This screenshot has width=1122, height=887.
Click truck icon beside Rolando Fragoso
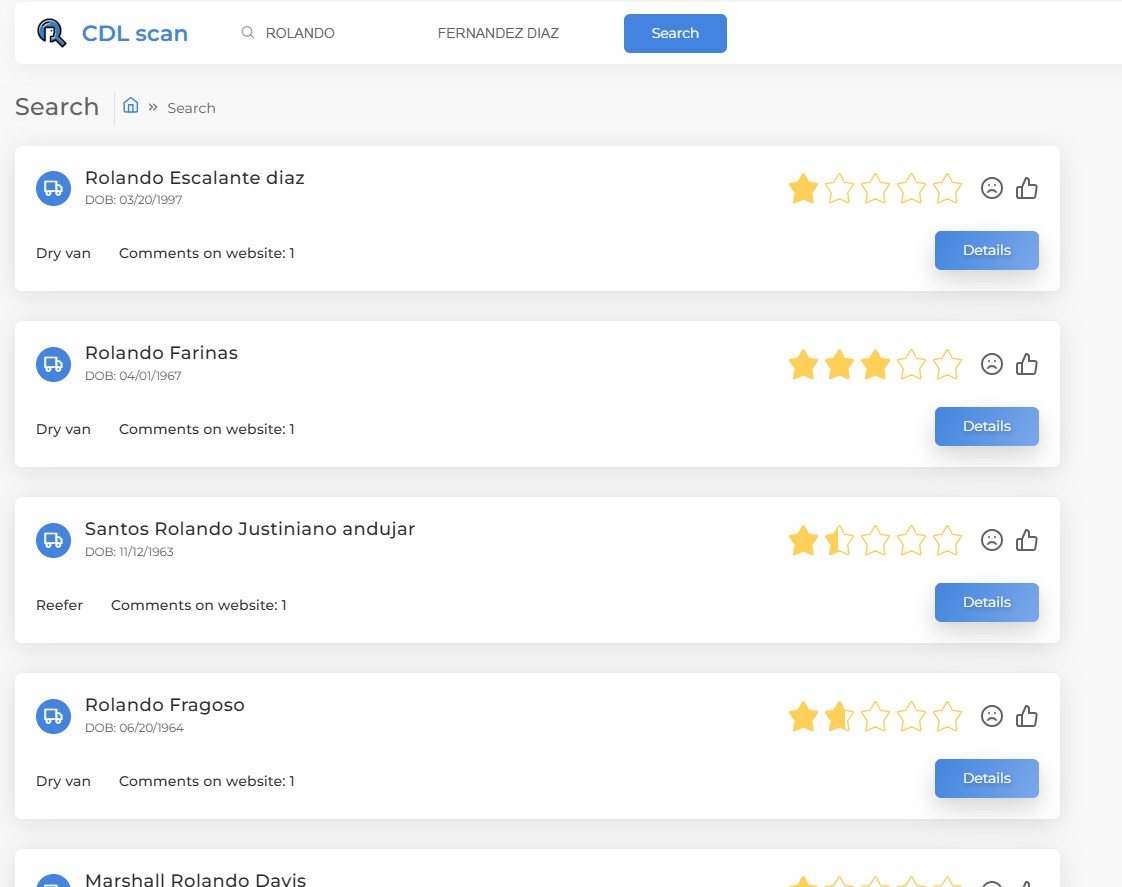pyautogui.click(x=53, y=716)
